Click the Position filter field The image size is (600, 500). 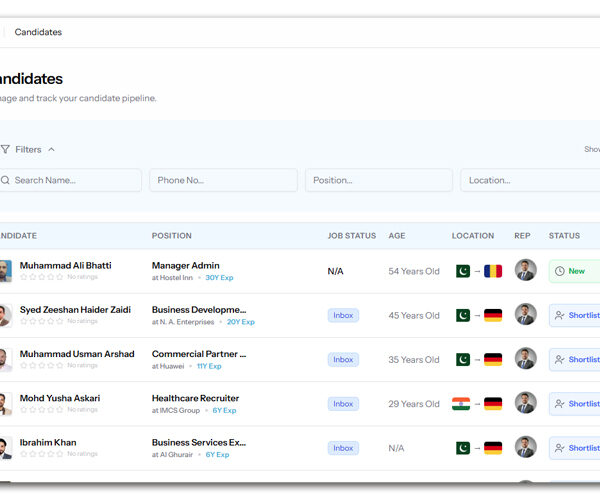tap(378, 180)
